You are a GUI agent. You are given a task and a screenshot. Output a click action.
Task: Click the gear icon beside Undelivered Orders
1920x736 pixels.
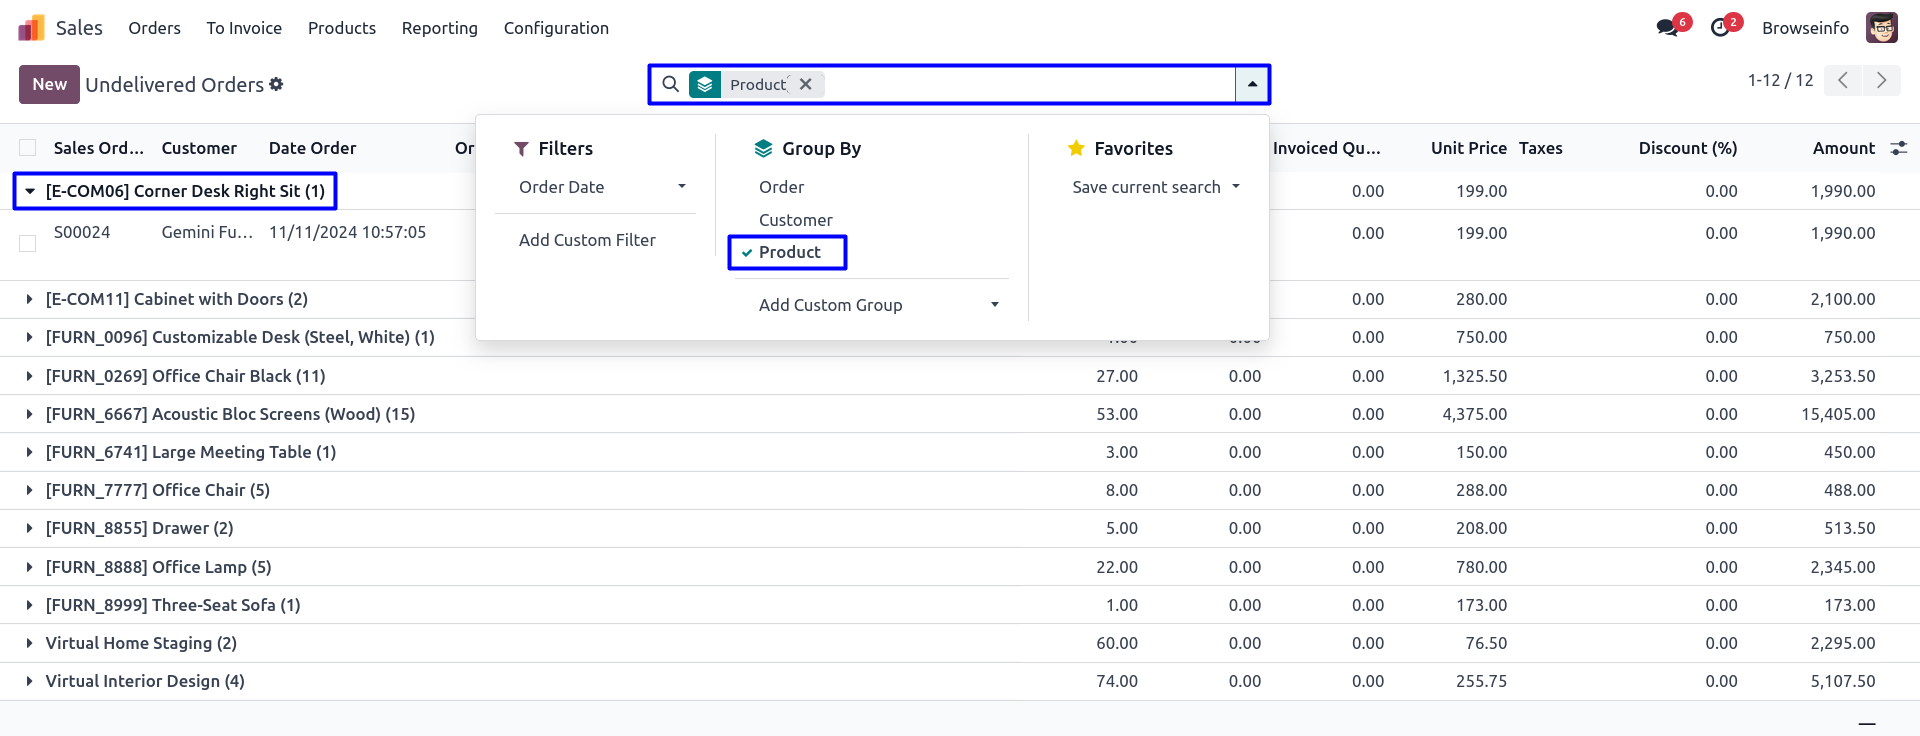tap(276, 85)
